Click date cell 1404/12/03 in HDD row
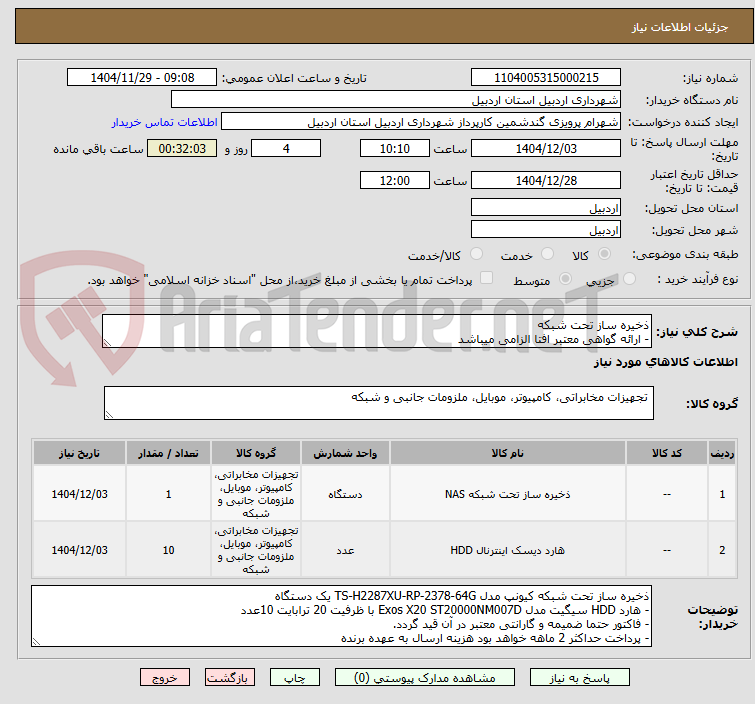Viewport: 755px width, 704px height. pyautogui.click(x=79, y=550)
